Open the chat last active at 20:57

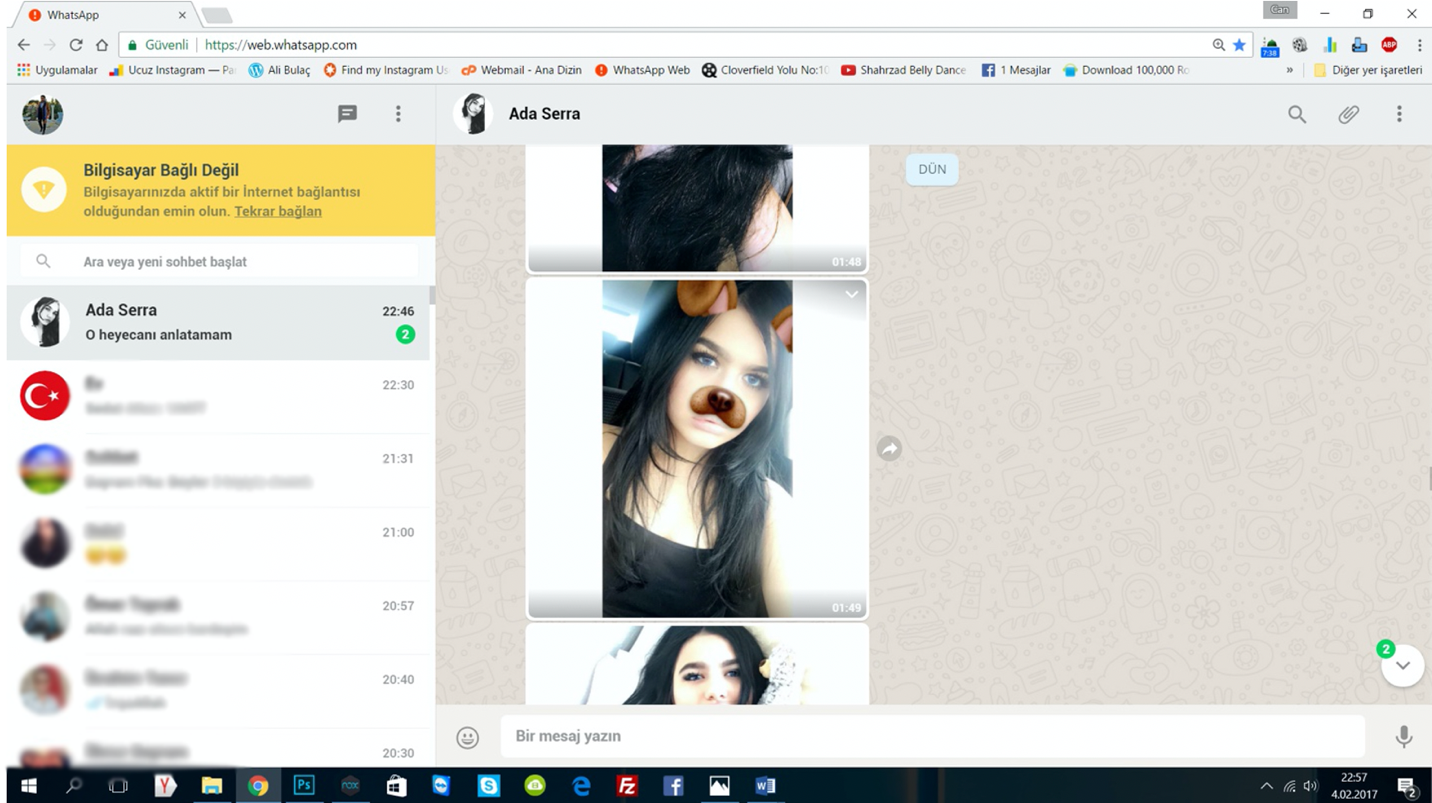[x=218, y=617]
